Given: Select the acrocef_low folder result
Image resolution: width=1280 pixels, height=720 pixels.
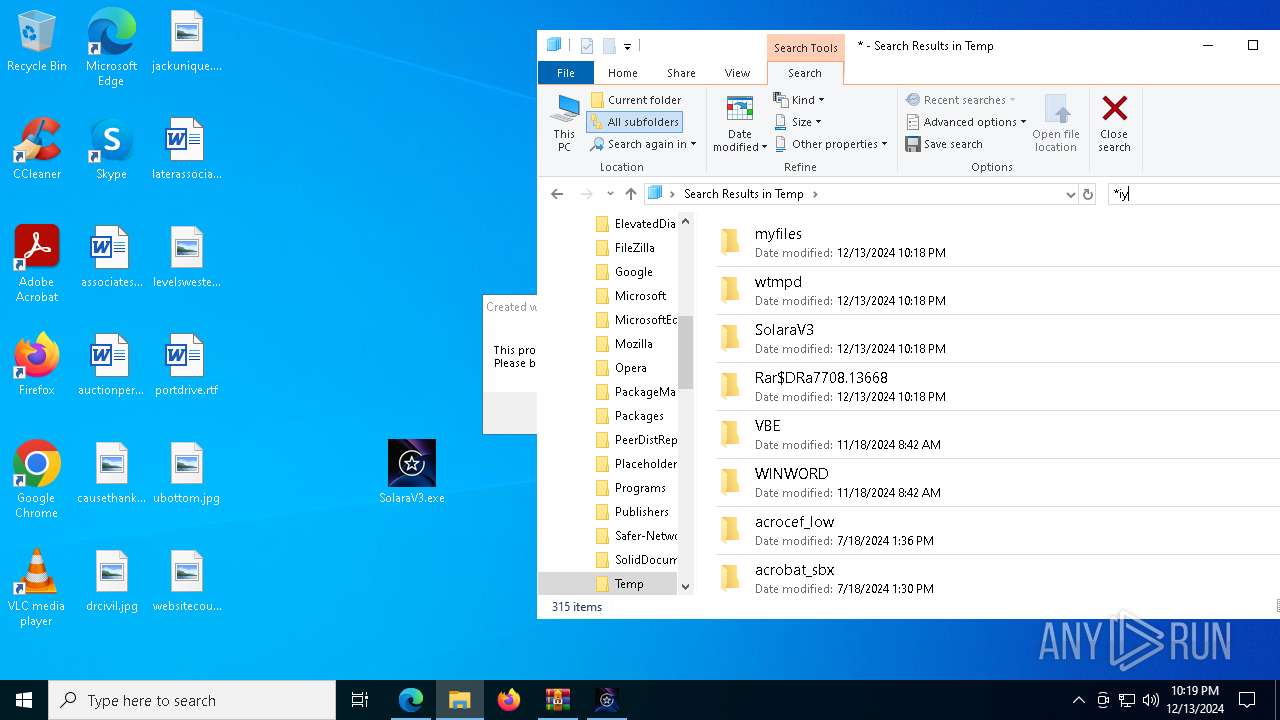Looking at the screenshot, I should (x=997, y=530).
